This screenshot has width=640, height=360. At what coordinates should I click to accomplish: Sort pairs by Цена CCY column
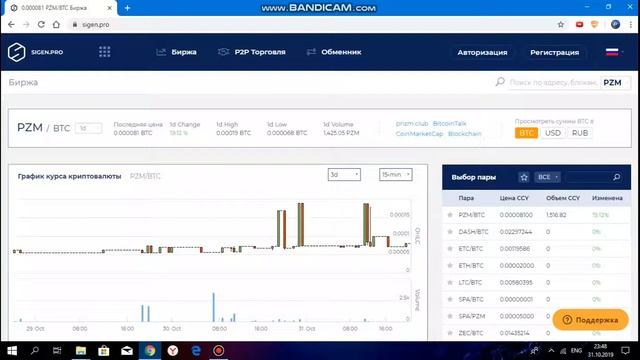coord(514,198)
